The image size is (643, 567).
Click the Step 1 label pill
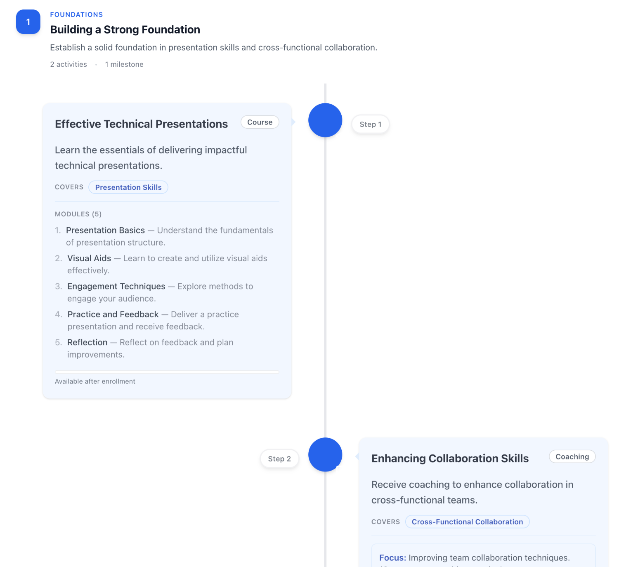[x=369, y=124]
